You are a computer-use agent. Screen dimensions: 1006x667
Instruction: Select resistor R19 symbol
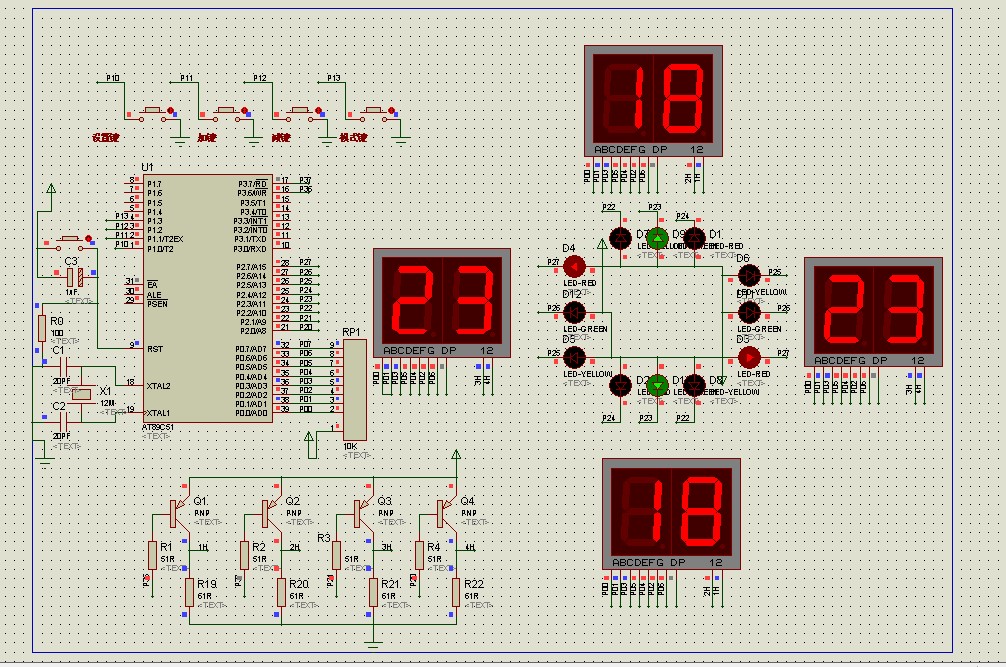click(x=189, y=593)
